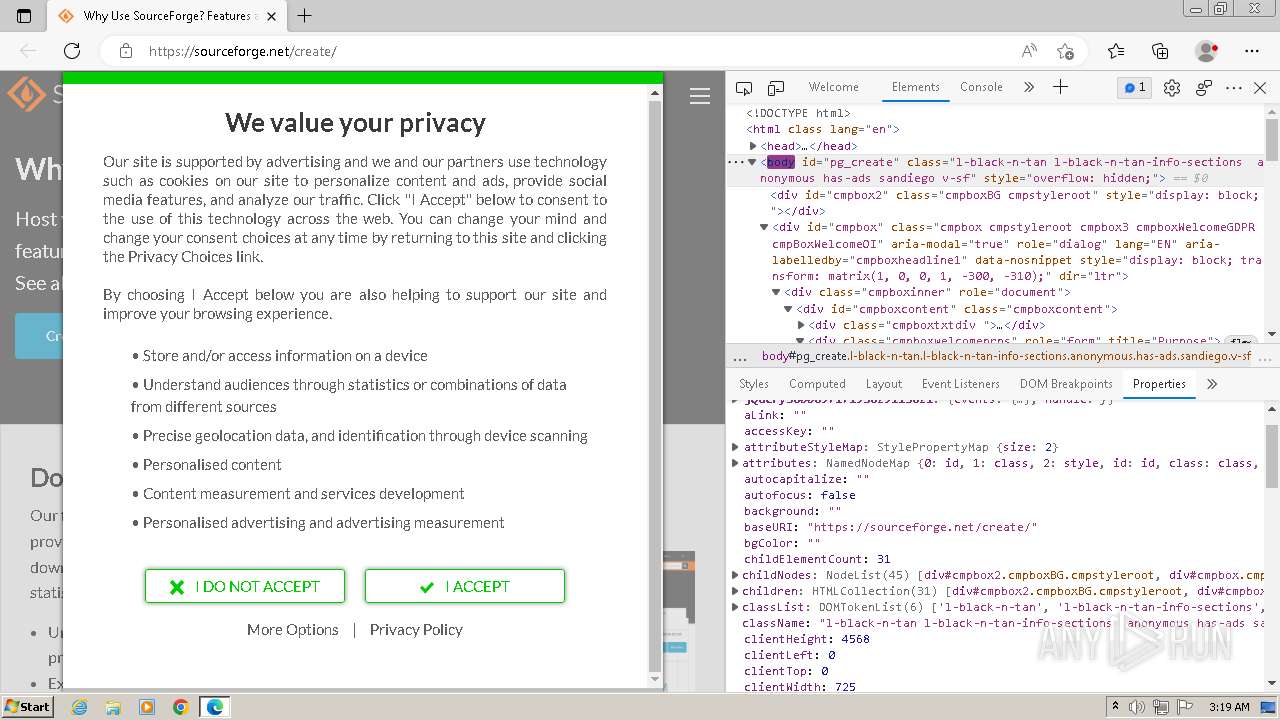Screen dimensions: 1280x720
Task: Open File Explorer from the taskbar
Action: tap(113, 707)
